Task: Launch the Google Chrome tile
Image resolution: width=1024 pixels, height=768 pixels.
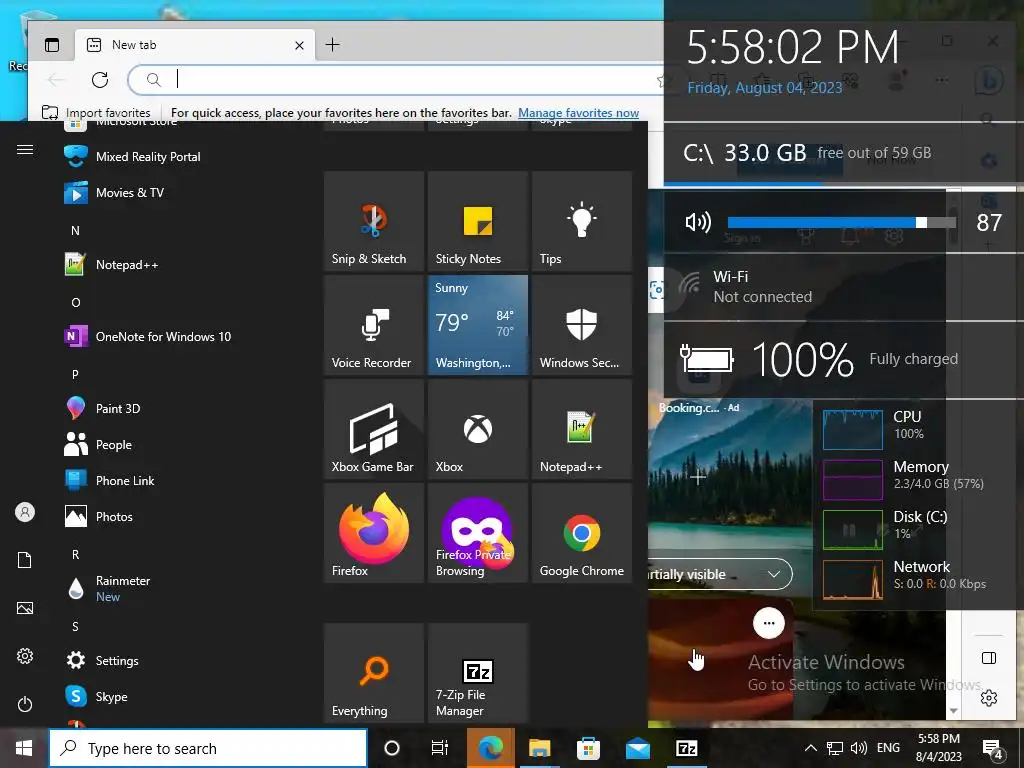Action: point(581,532)
